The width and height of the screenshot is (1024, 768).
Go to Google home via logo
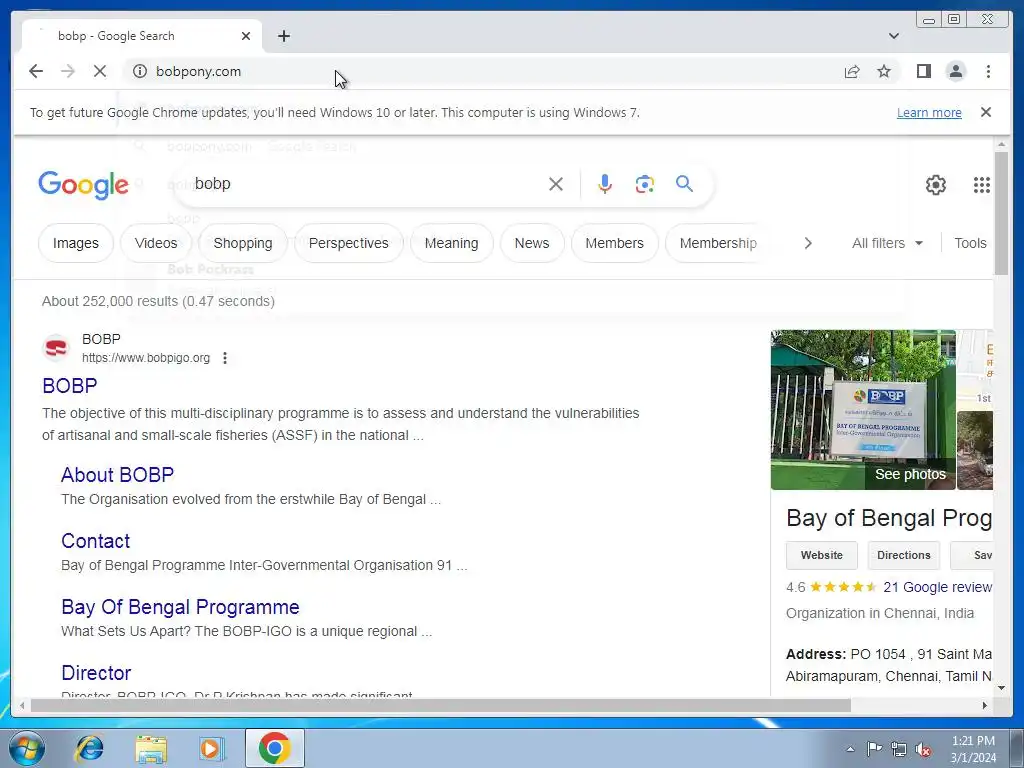coord(83,185)
